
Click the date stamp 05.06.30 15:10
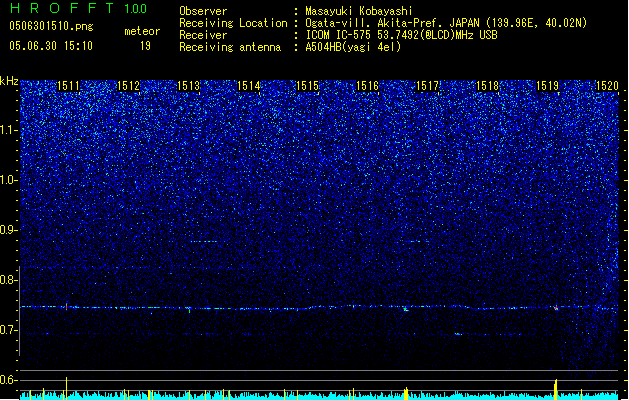[x=51, y=46]
